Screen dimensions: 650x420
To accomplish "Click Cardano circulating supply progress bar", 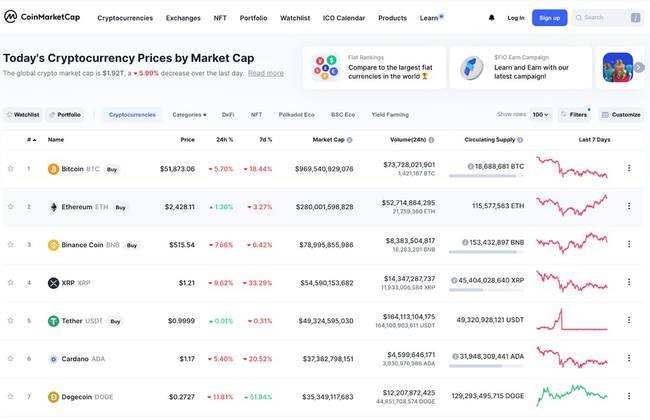I will pyautogui.click(x=486, y=366).
